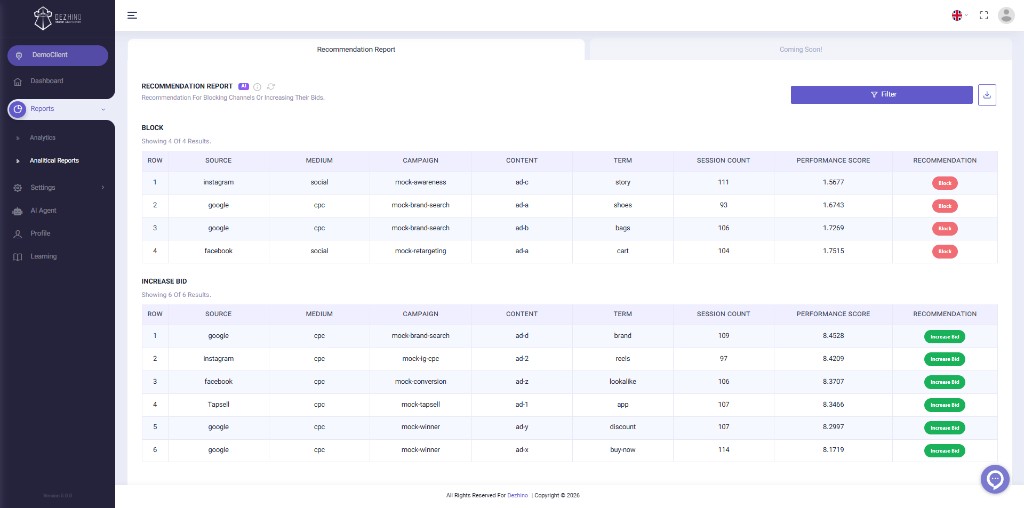The height and width of the screenshot is (508, 1024).
Task: Open the Analitical Reports submenu item
Action: pyautogui.click(x=54, y=161)
